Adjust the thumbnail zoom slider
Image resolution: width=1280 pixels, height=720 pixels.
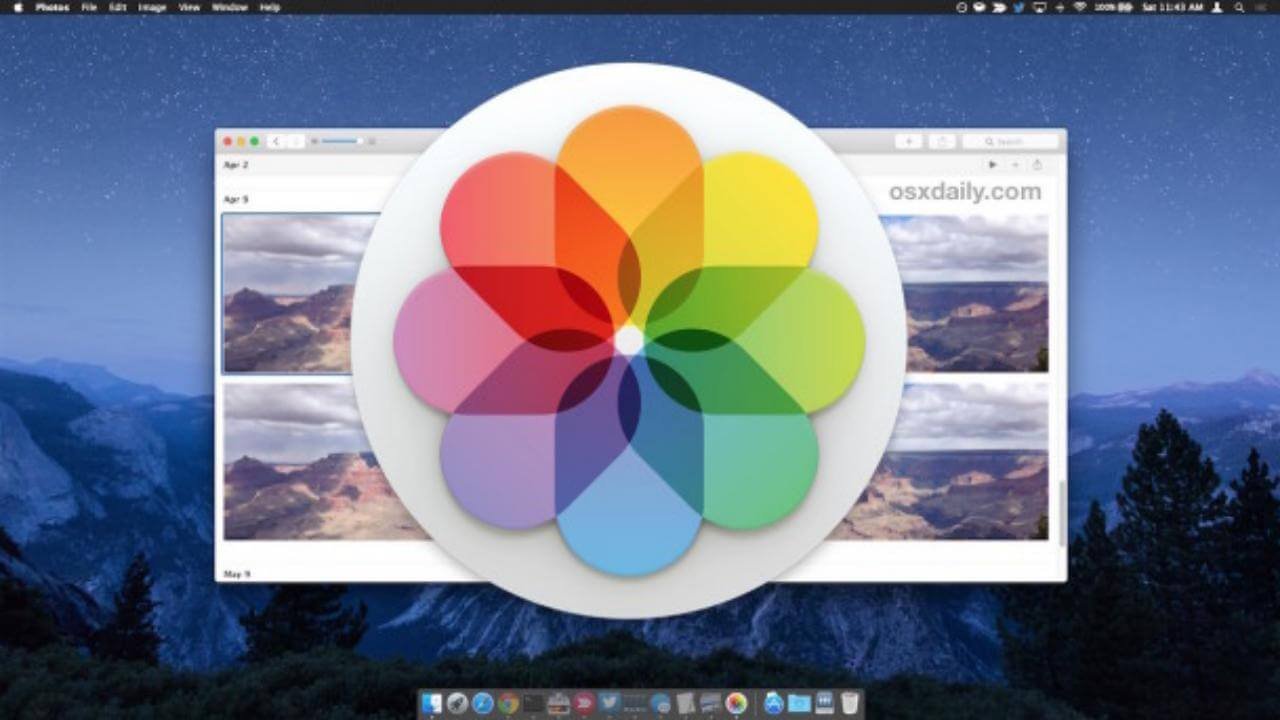pos(343,141)
